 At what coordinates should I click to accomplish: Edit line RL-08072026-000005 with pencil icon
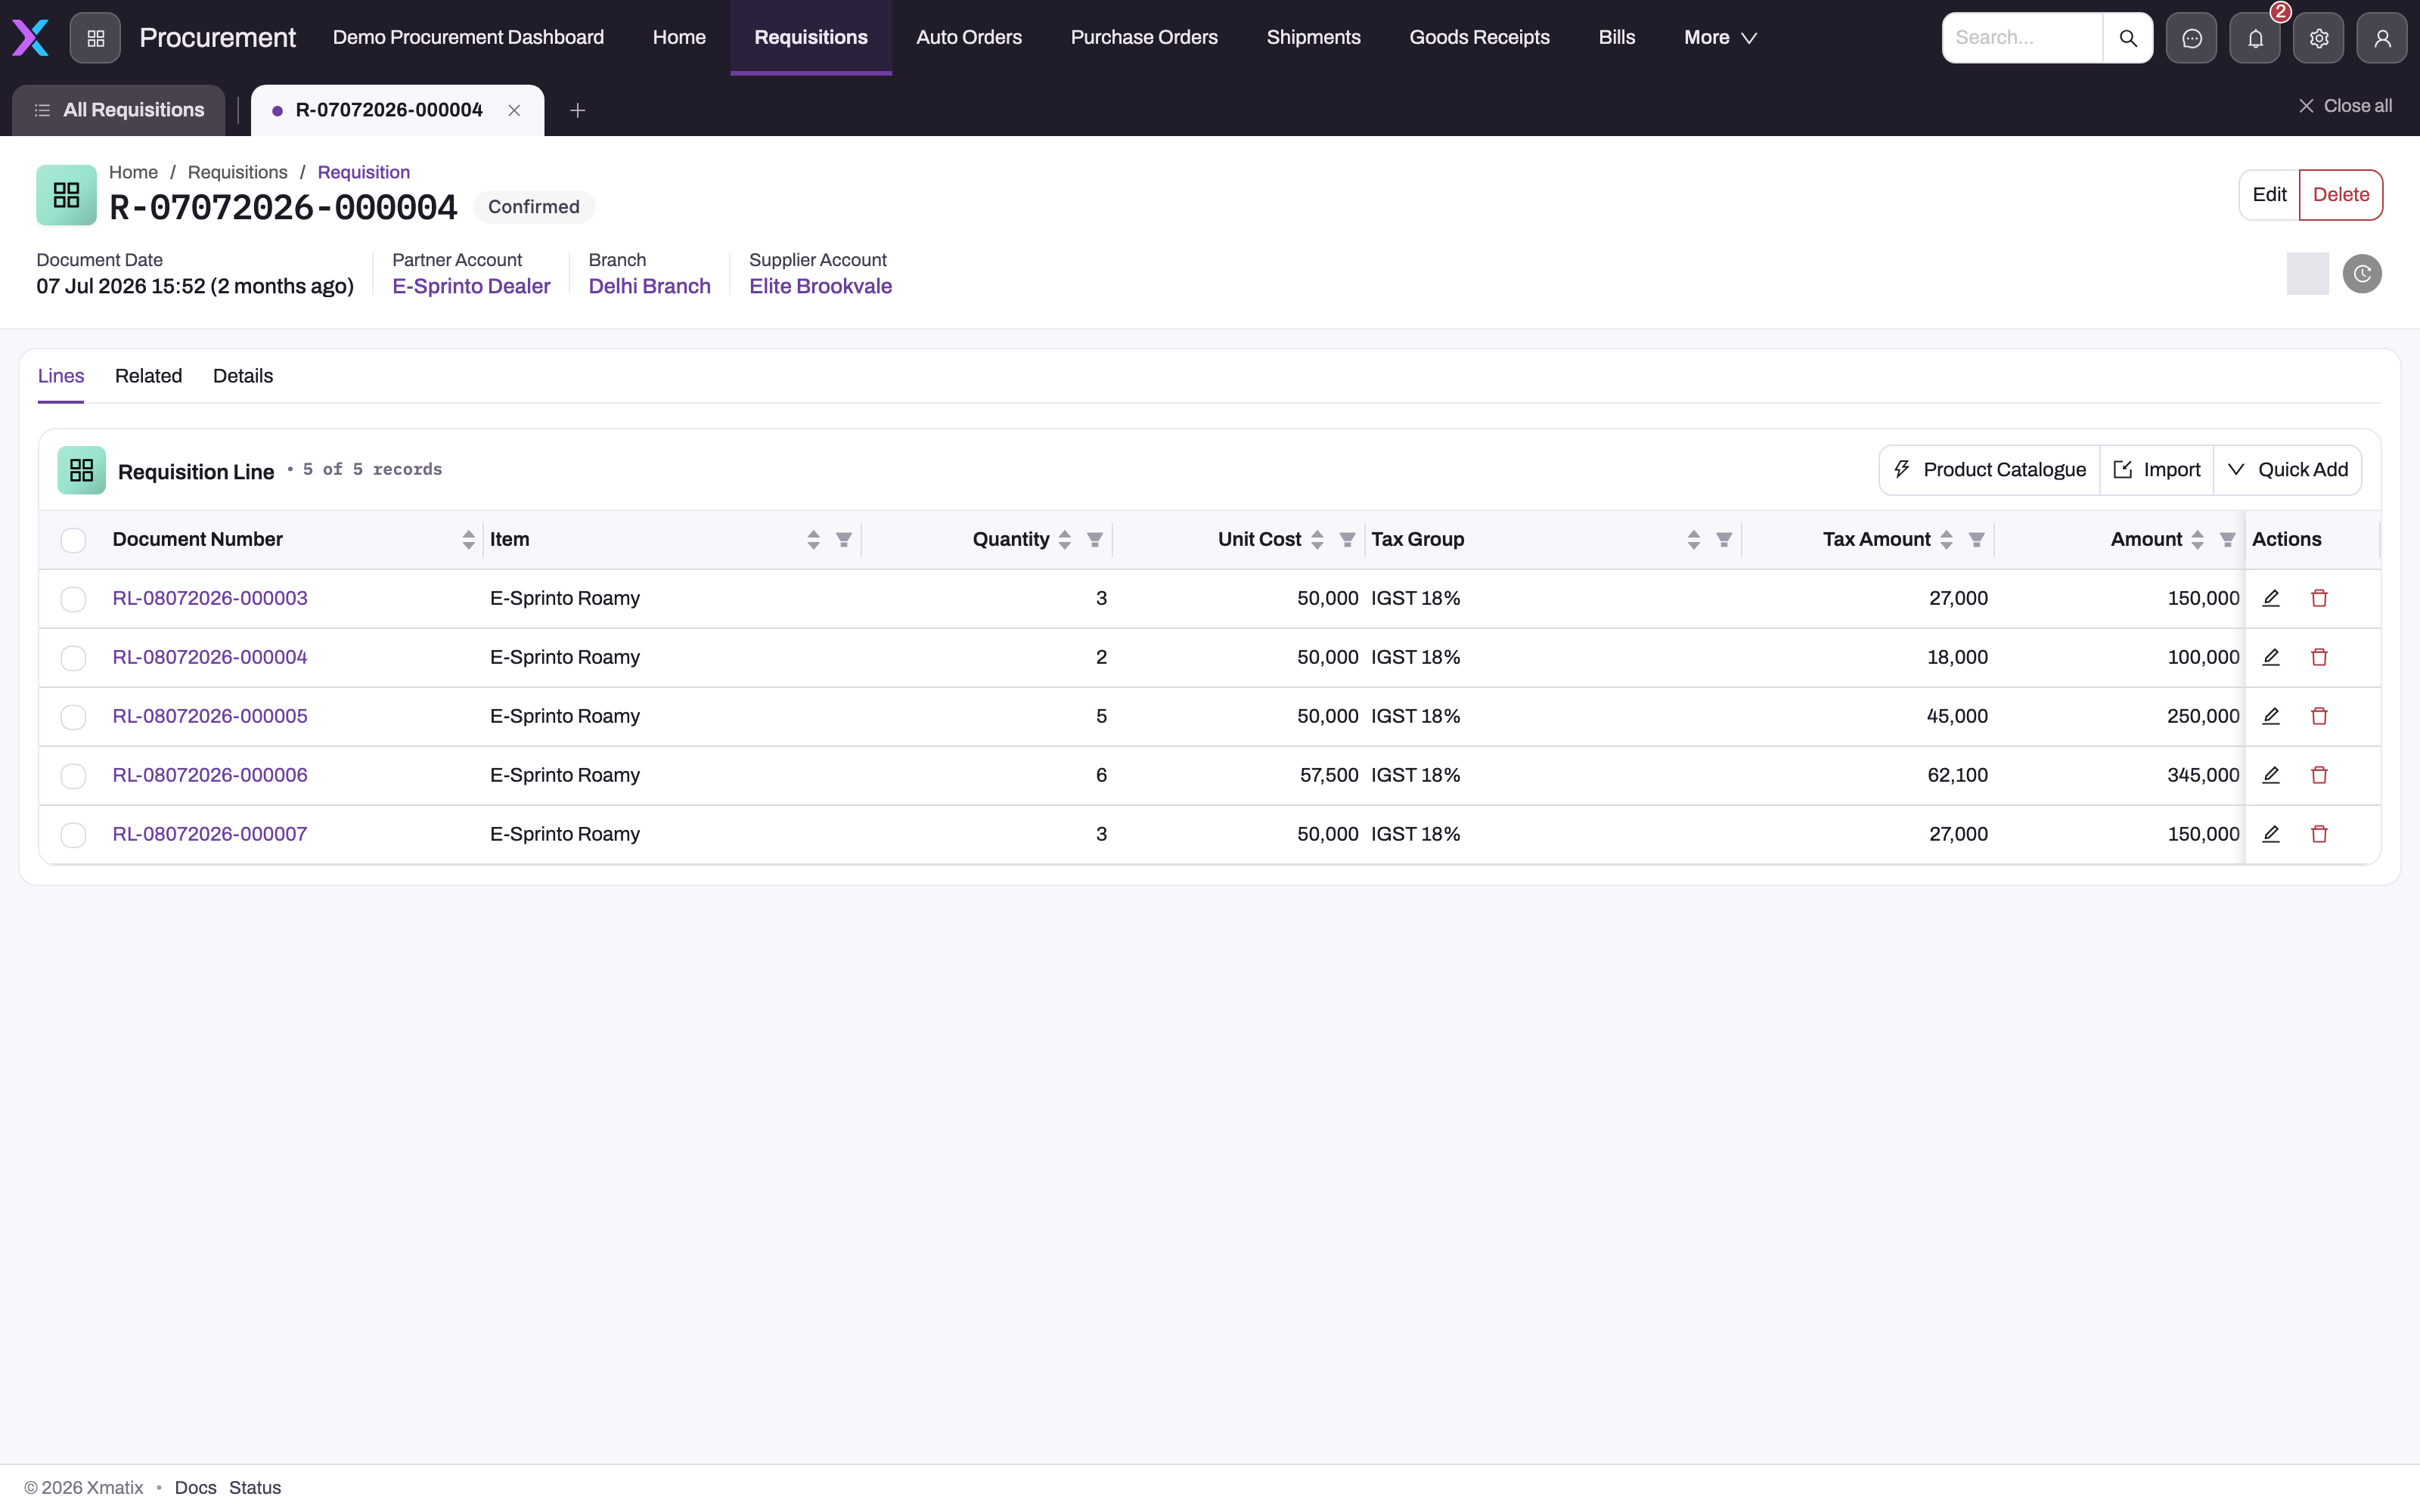pos(2271,716)
